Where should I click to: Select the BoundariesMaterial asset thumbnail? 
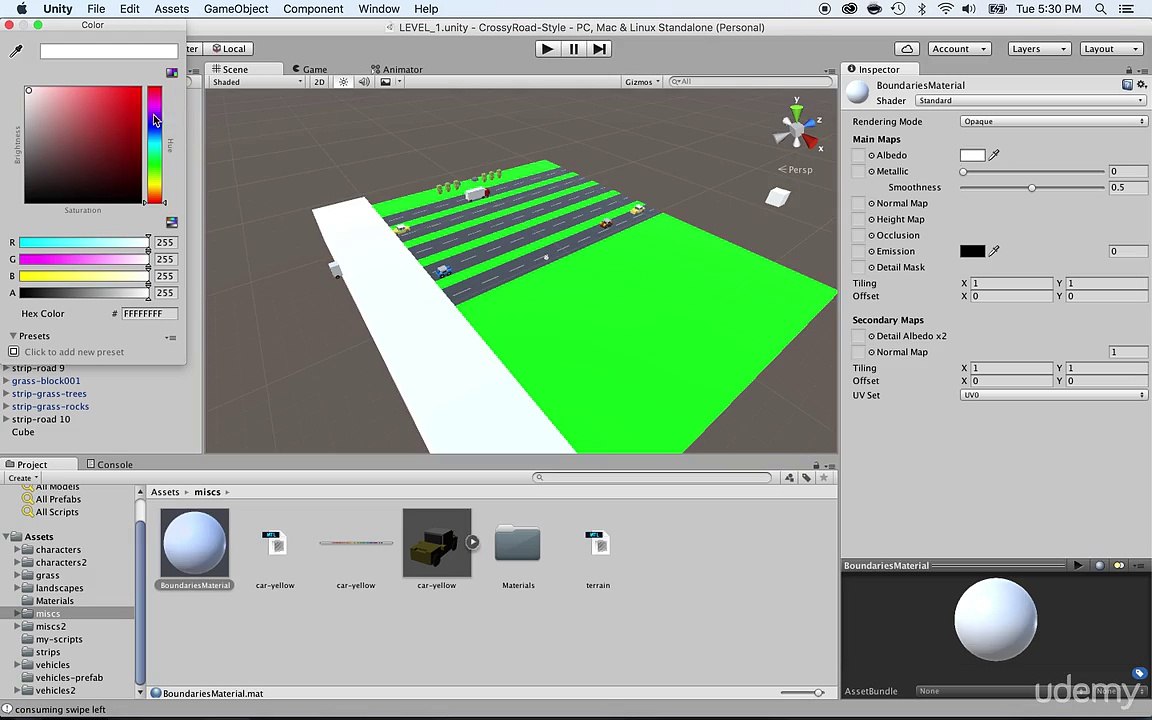click(195, 543)
